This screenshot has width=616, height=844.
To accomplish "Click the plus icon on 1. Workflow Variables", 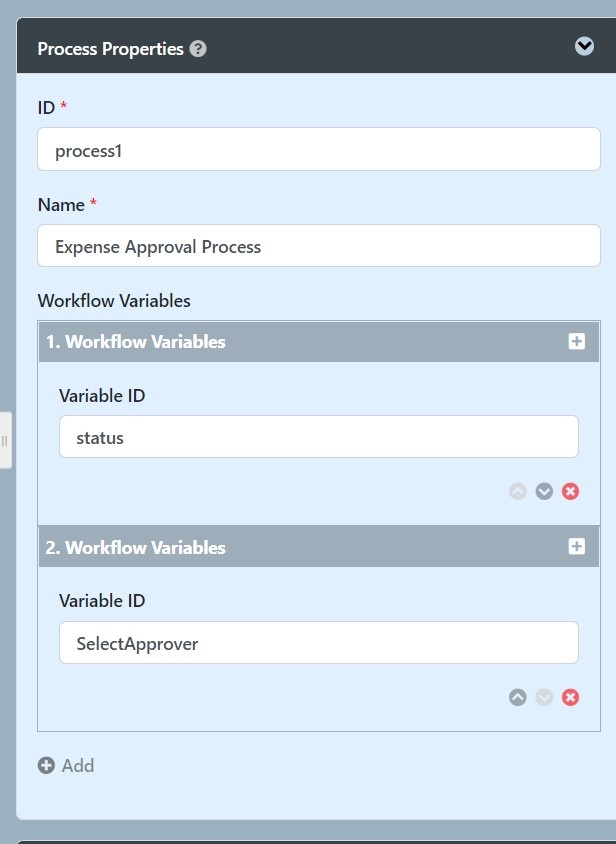I will (x=577, y=341).
